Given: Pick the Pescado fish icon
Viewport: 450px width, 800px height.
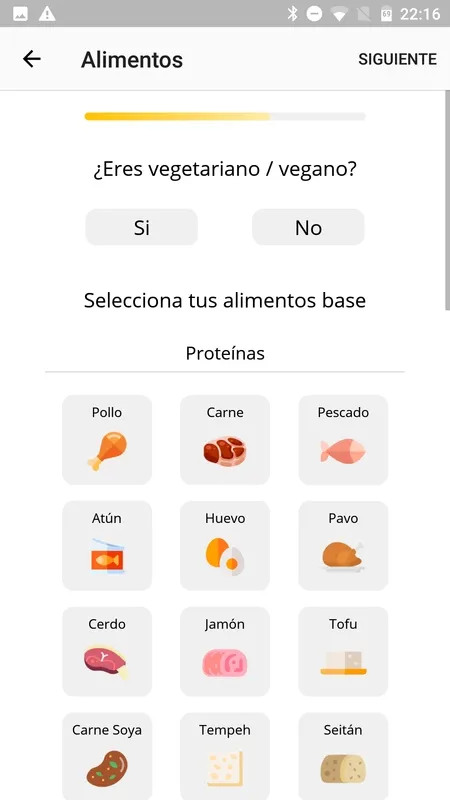Looking at the screenshot, I should 343,451.
